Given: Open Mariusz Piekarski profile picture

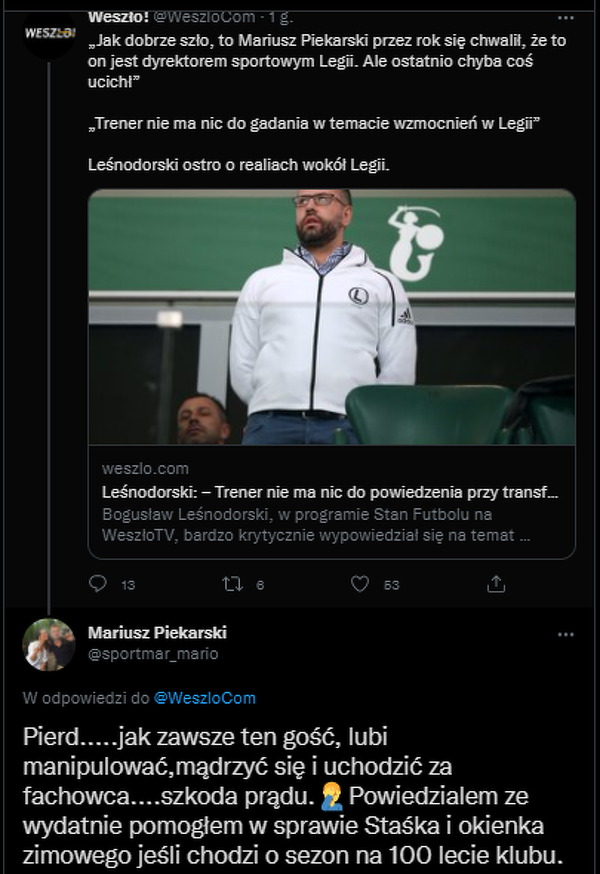Looking at the screenshot, I should point(49,644).
